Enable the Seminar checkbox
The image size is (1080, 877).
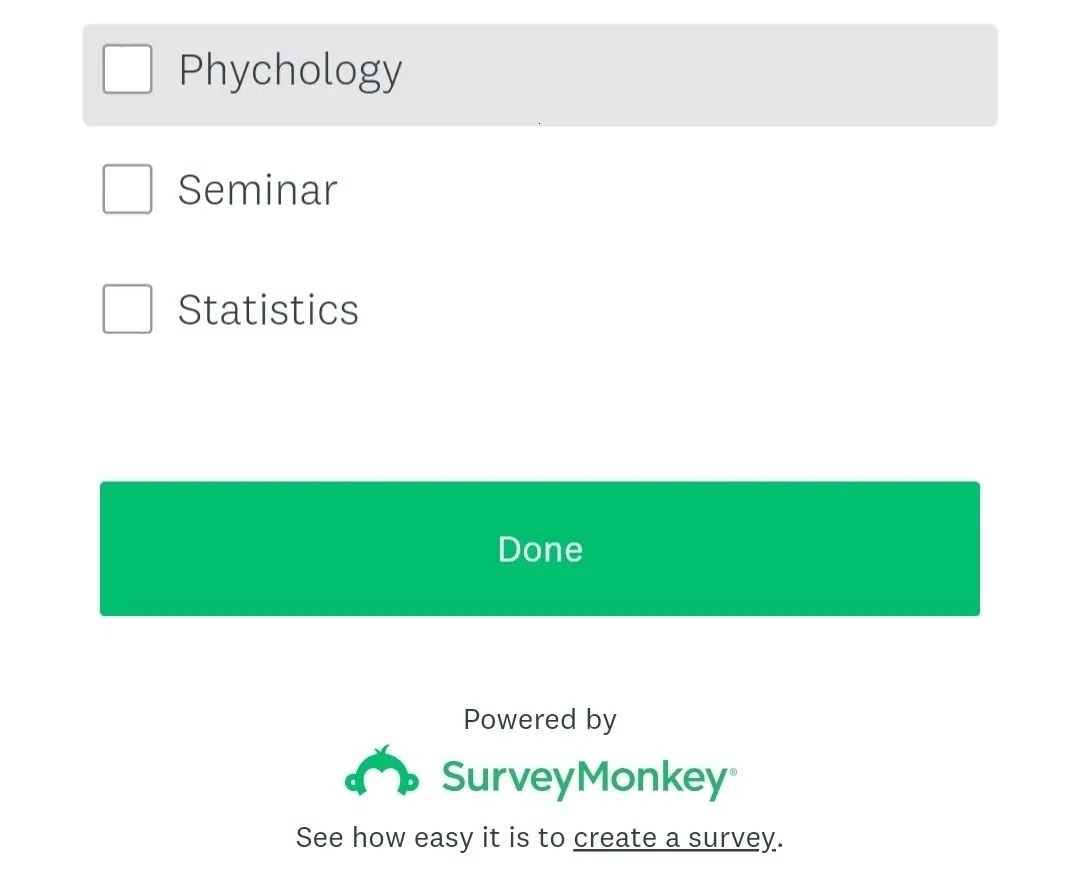[128, 189]
